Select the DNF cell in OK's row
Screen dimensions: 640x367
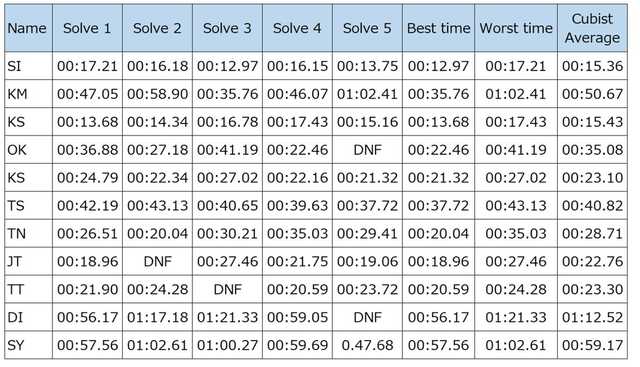(367, 150)
